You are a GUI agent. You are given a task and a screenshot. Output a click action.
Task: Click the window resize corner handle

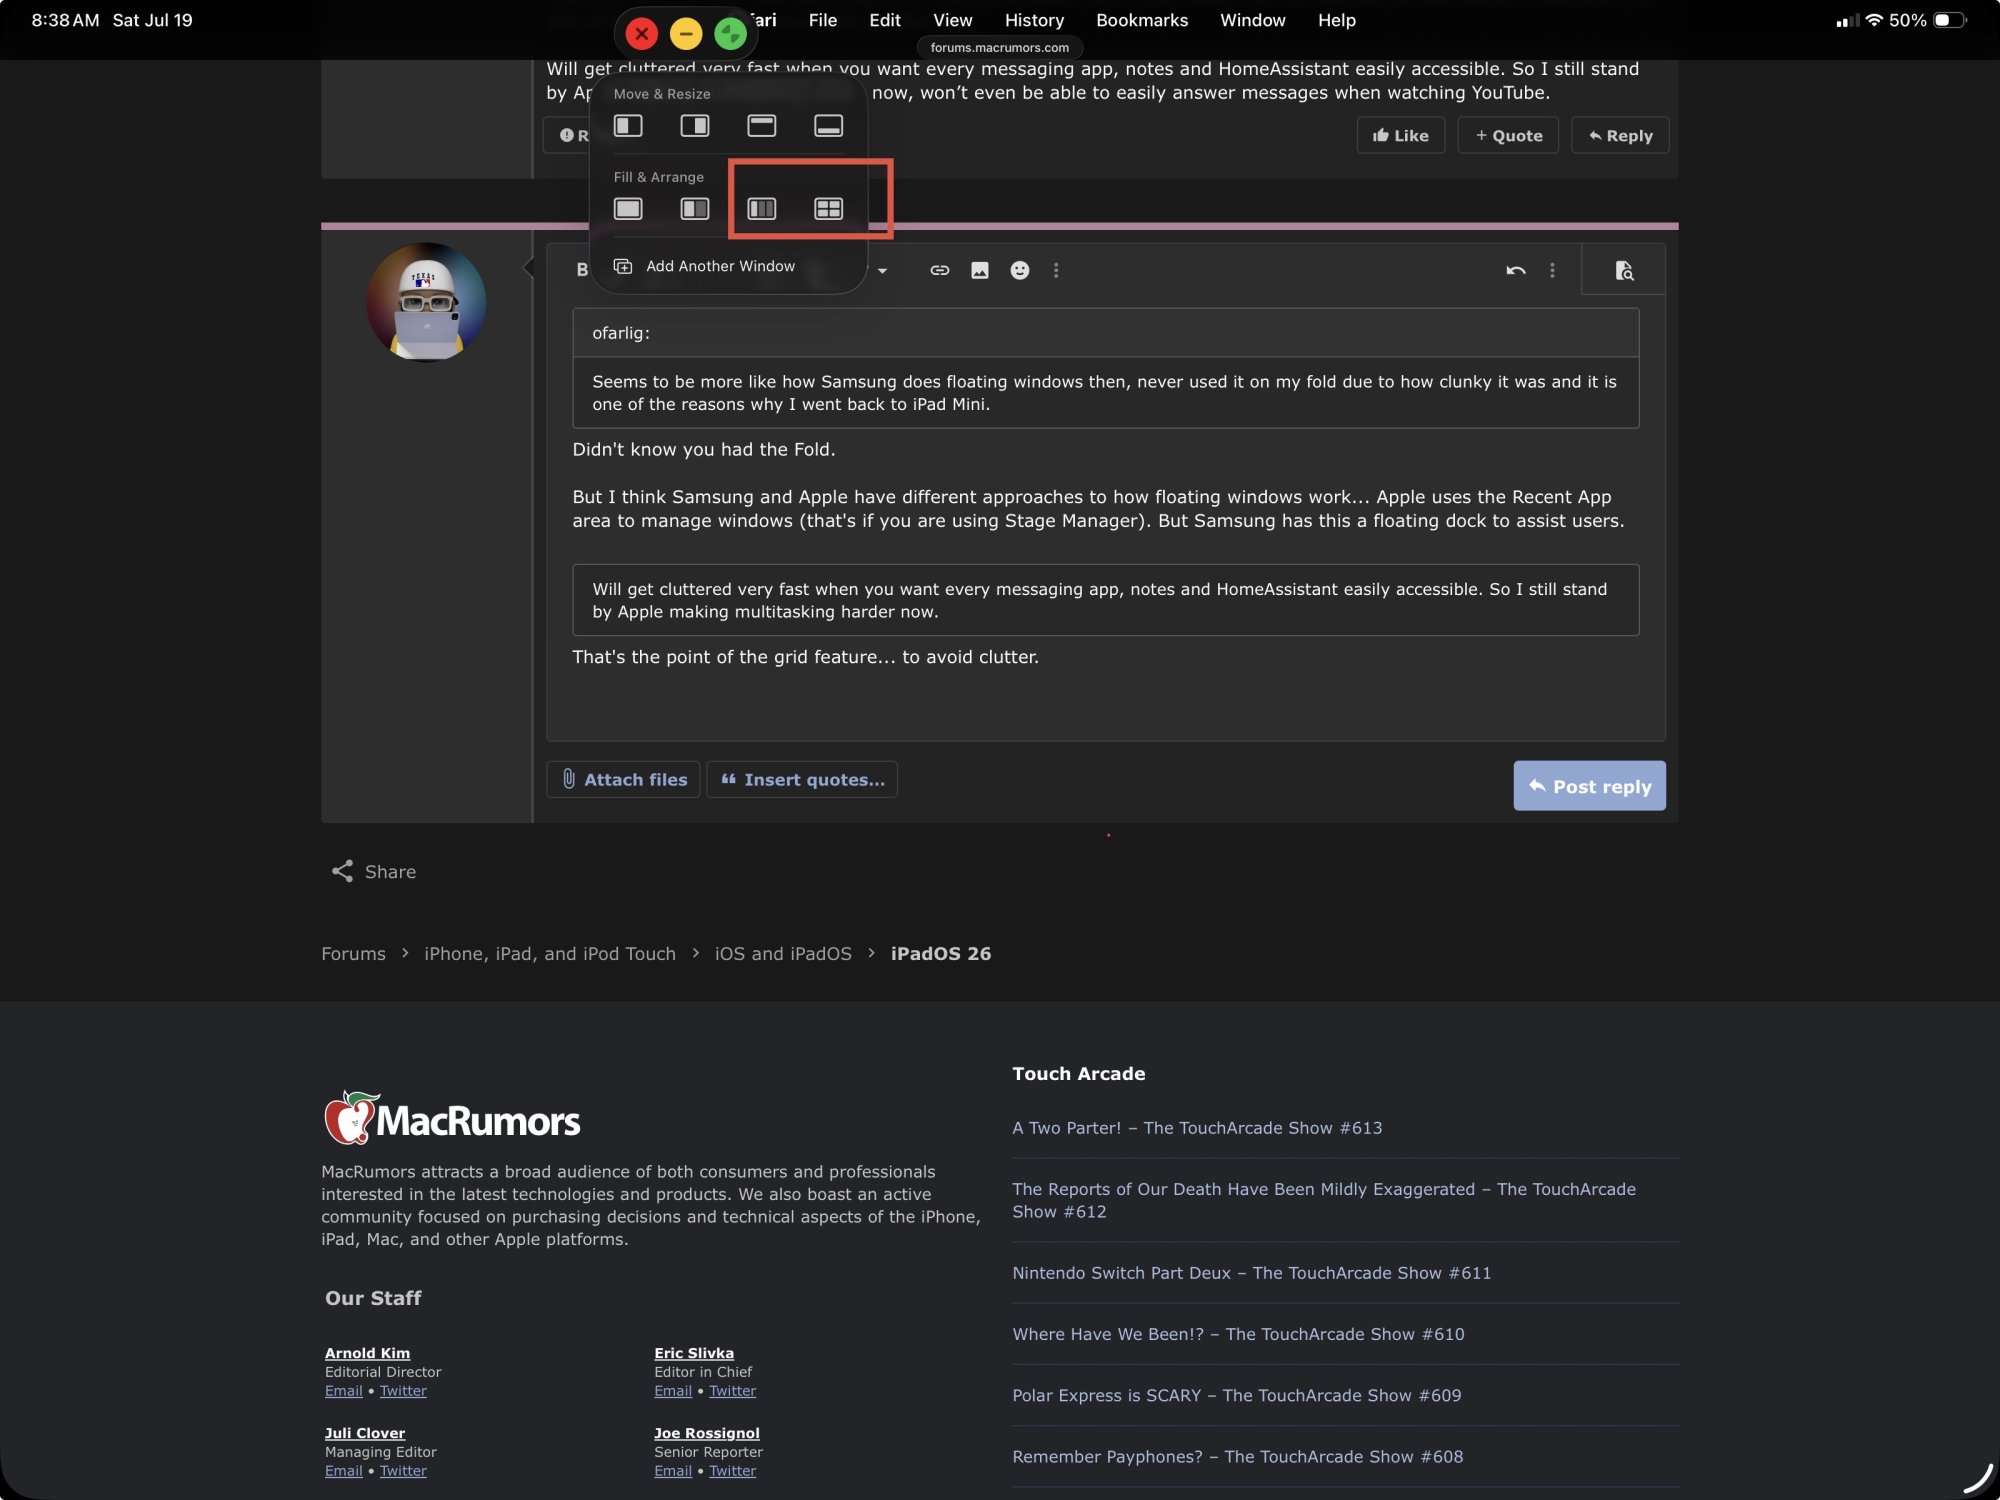(1978, 1478)
